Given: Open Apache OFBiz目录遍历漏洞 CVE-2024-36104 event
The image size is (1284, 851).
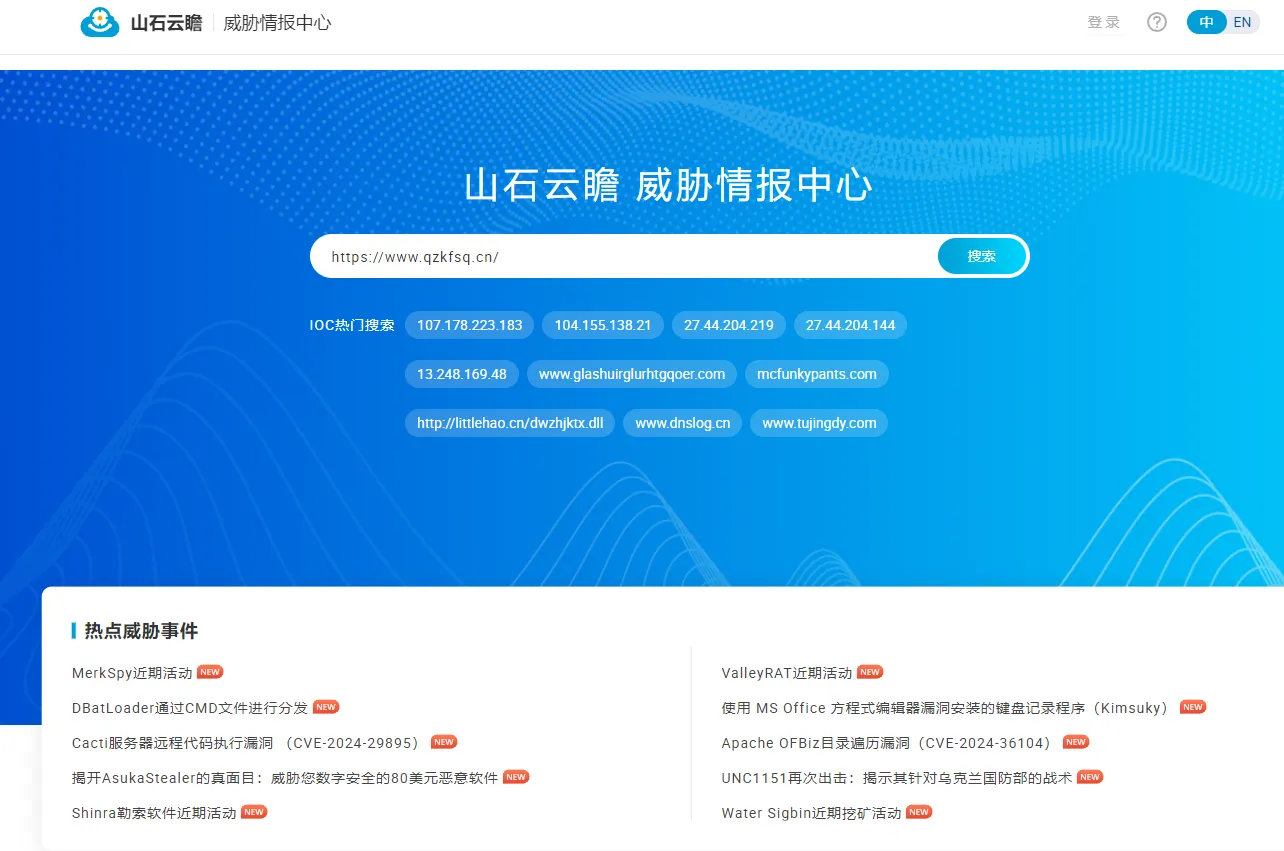Looking at the screenshot, I should click(889, 743).
